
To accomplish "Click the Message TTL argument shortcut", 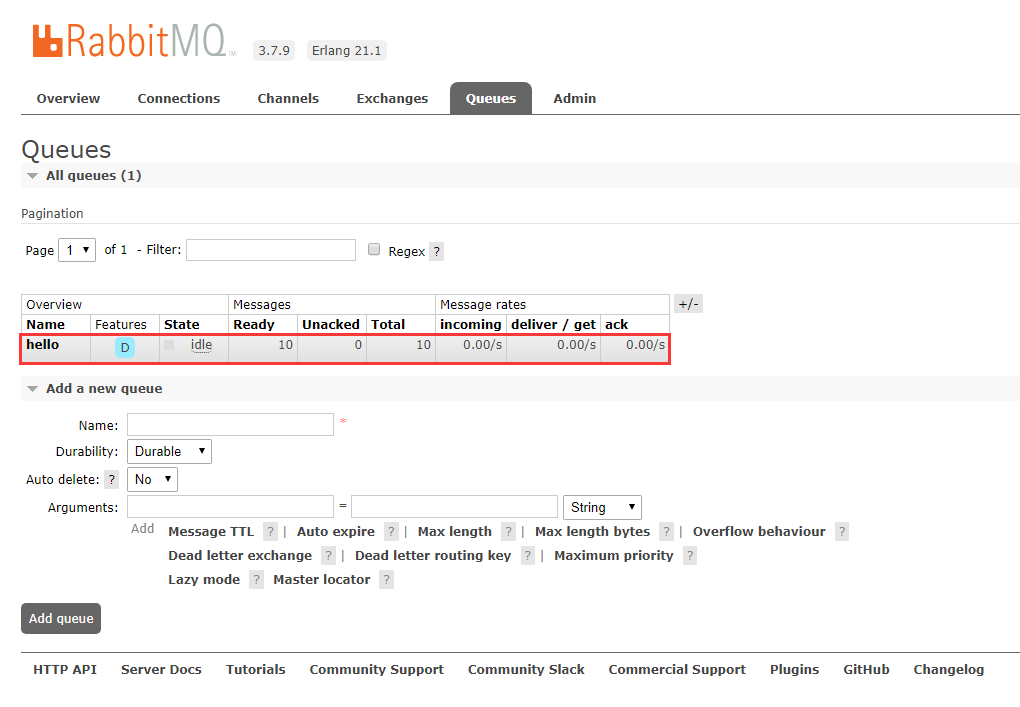I will tap(211, 531).
